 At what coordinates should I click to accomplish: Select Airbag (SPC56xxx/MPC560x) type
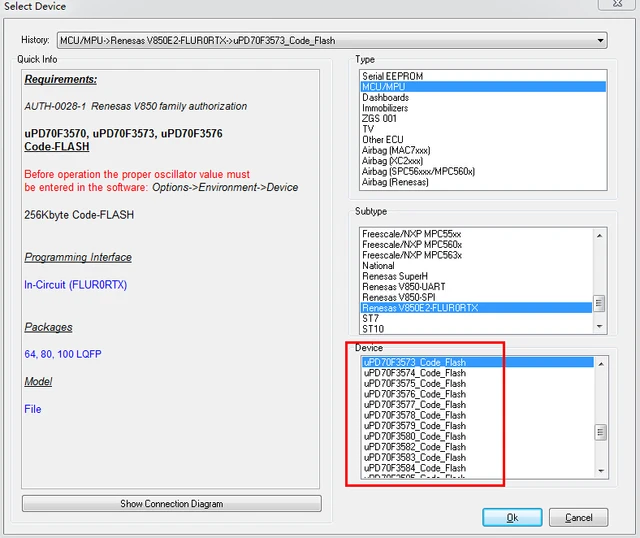coord(483,171)
